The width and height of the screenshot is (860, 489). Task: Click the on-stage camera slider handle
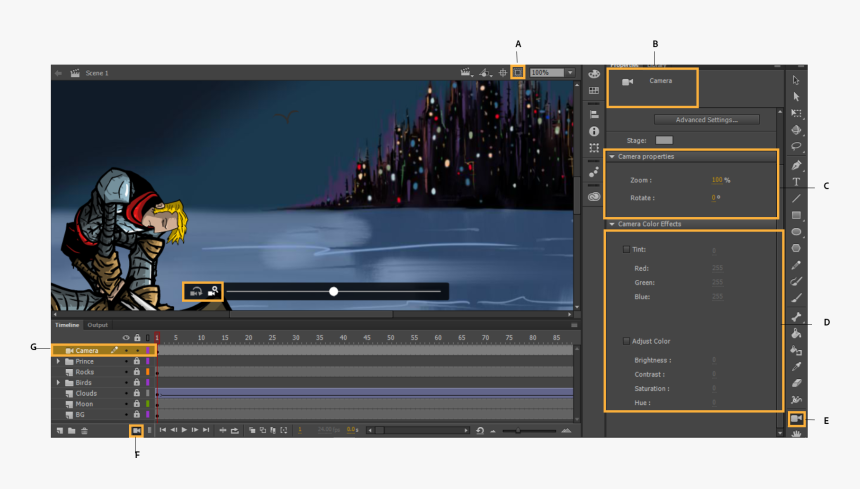point(333,292)
